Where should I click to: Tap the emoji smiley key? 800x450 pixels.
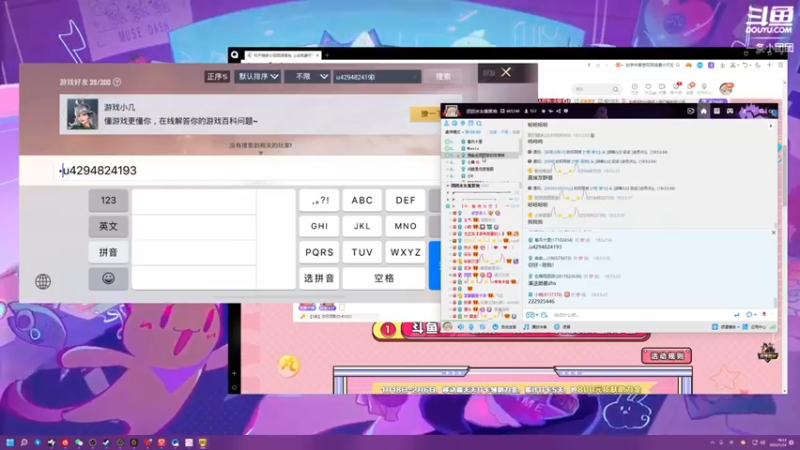[x=108, y=279]
